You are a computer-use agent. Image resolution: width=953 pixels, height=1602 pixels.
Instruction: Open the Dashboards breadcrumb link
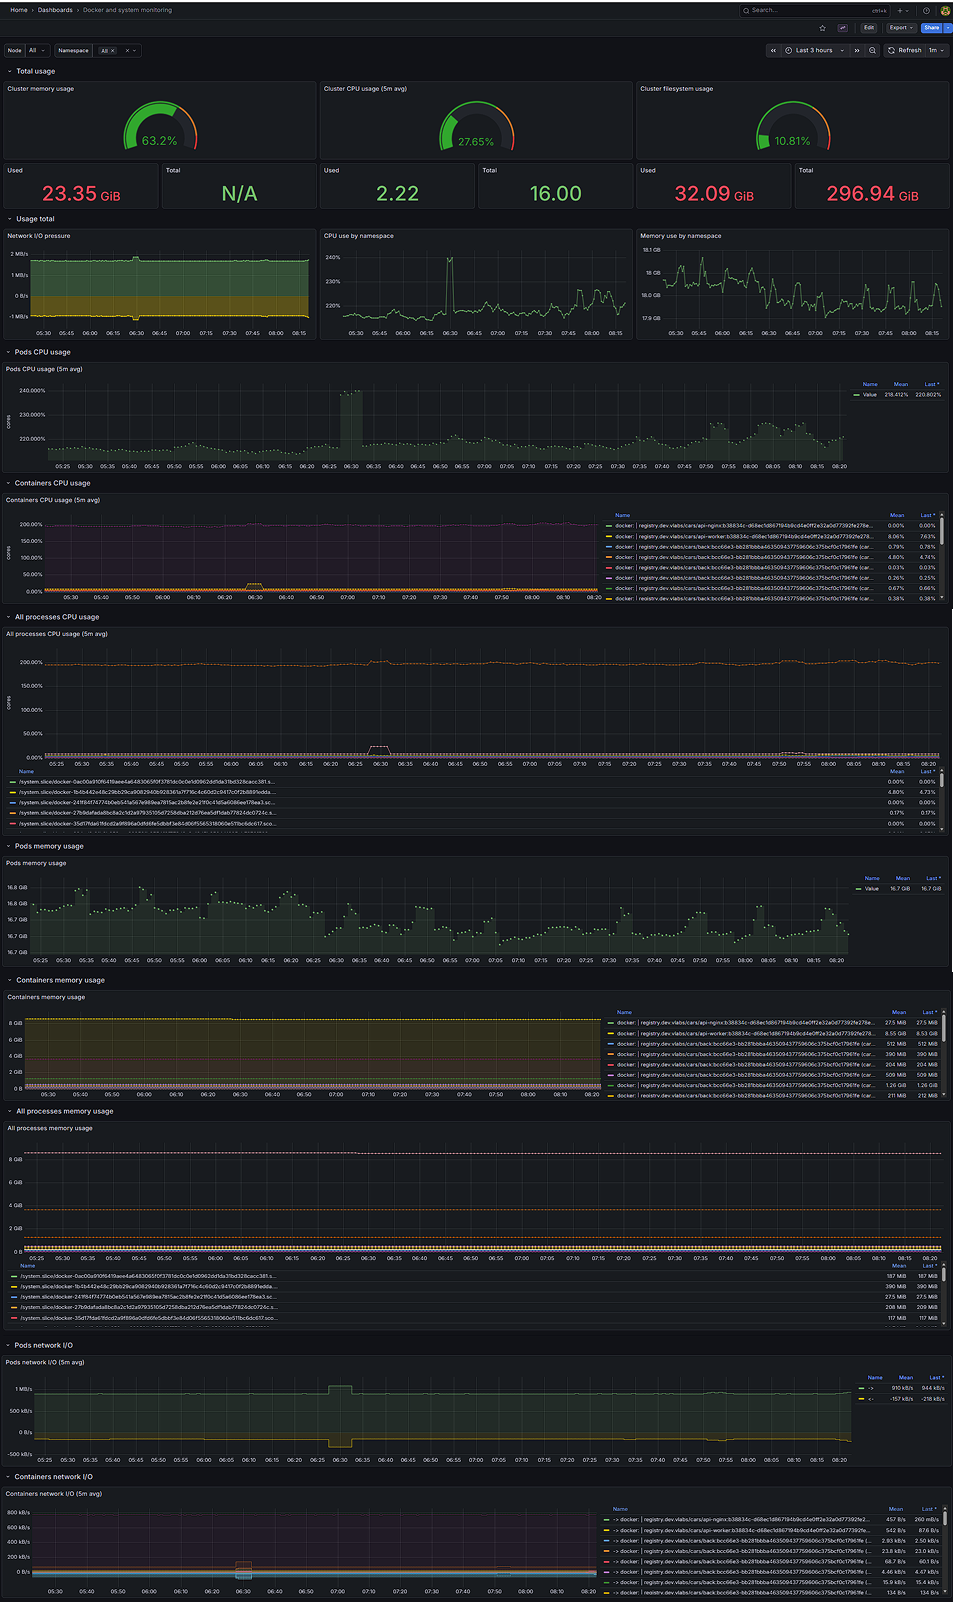click(x=55, y=10)
